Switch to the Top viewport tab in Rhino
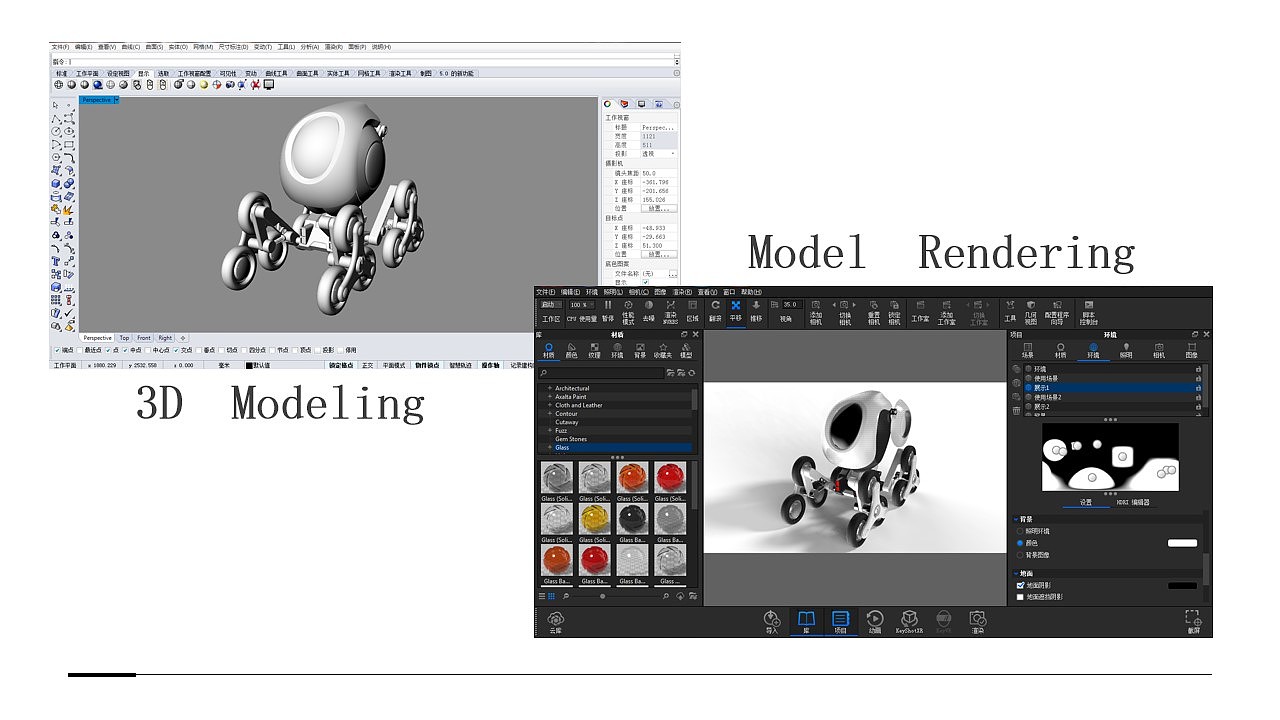The height and width of the screenshot is (720, 1280). coord(124,338)
